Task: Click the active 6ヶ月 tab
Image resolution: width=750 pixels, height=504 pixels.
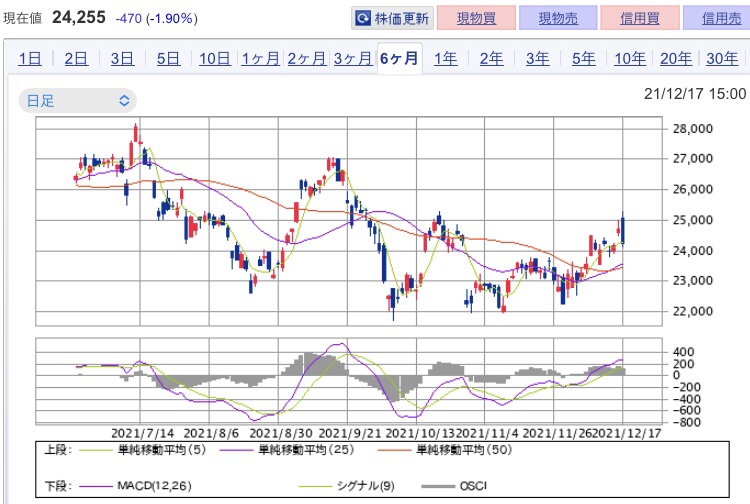Action: [399, 58]
